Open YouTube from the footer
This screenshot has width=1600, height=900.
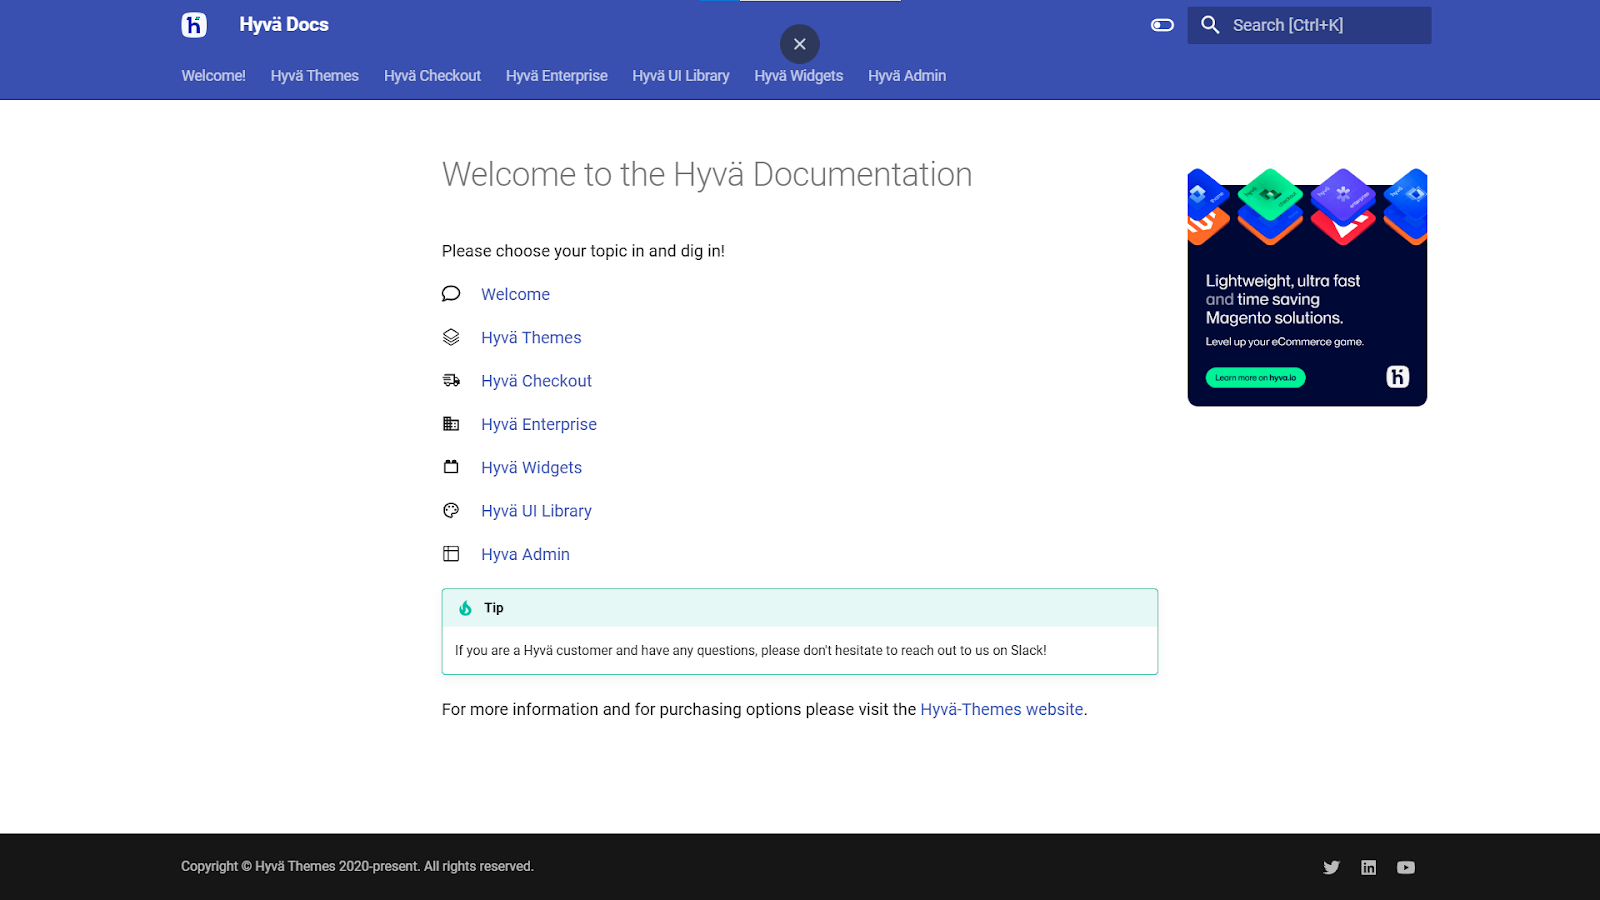pos(1405,867)
